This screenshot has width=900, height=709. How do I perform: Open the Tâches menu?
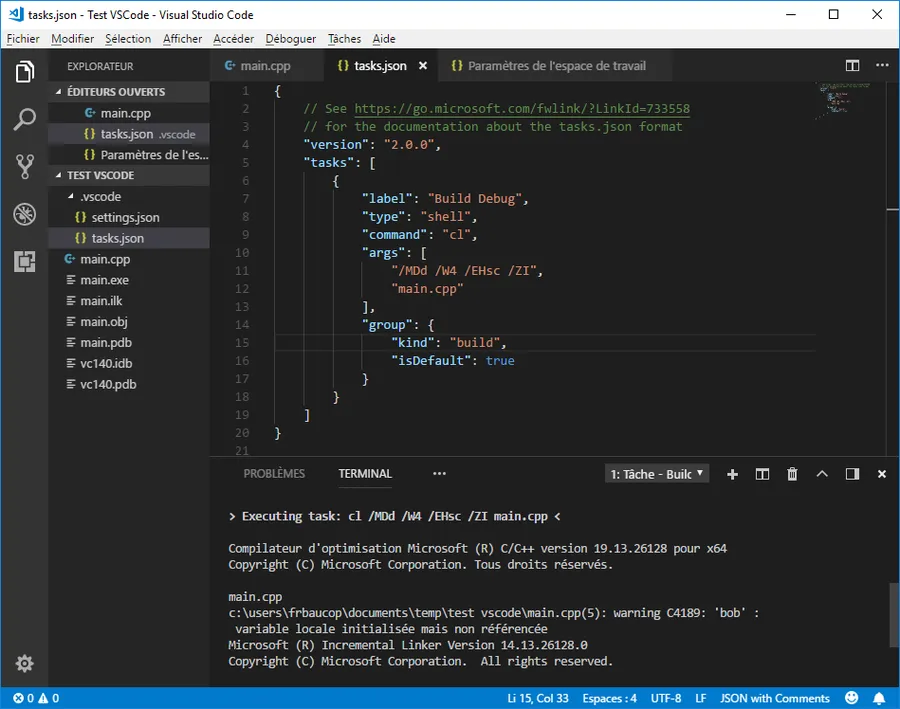(344, 38)
